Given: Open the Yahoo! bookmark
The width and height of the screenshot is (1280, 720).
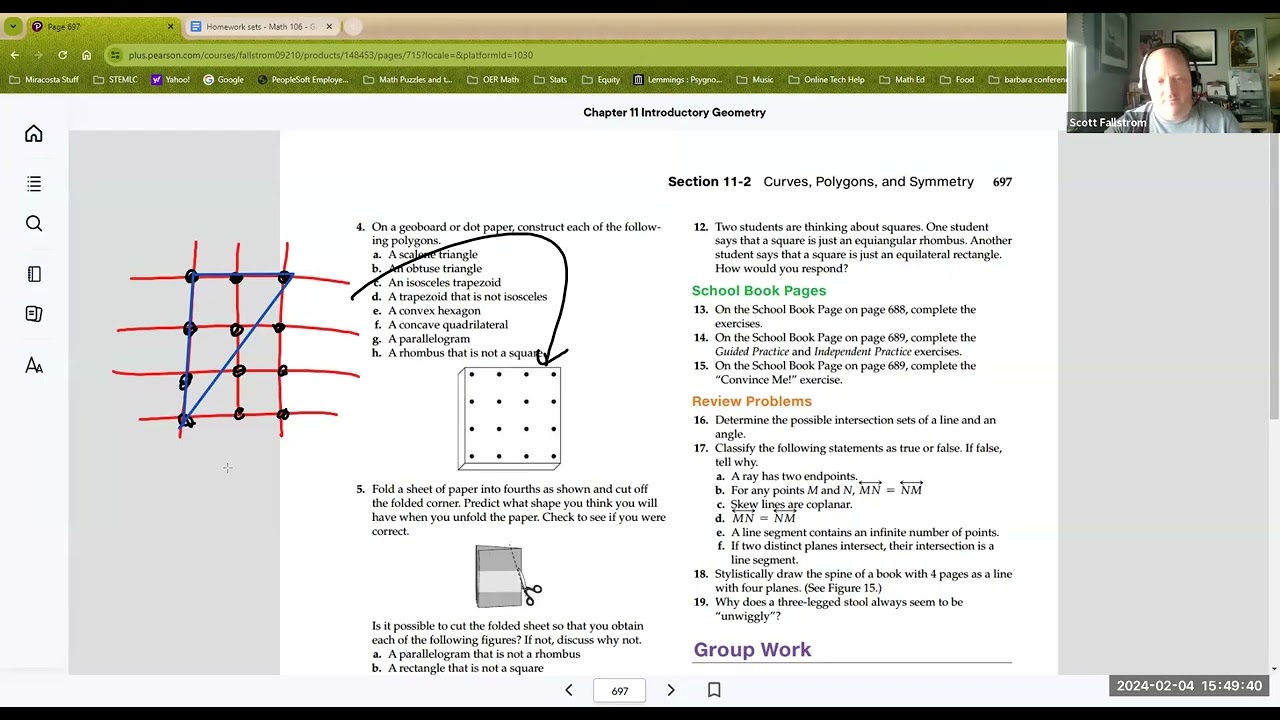Looking at the screenshot, I should point(170,80).
